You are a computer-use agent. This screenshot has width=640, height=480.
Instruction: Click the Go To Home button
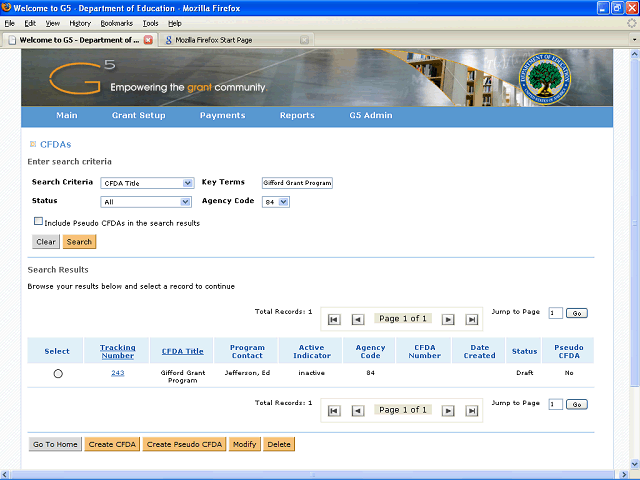[x=55, y=444]
